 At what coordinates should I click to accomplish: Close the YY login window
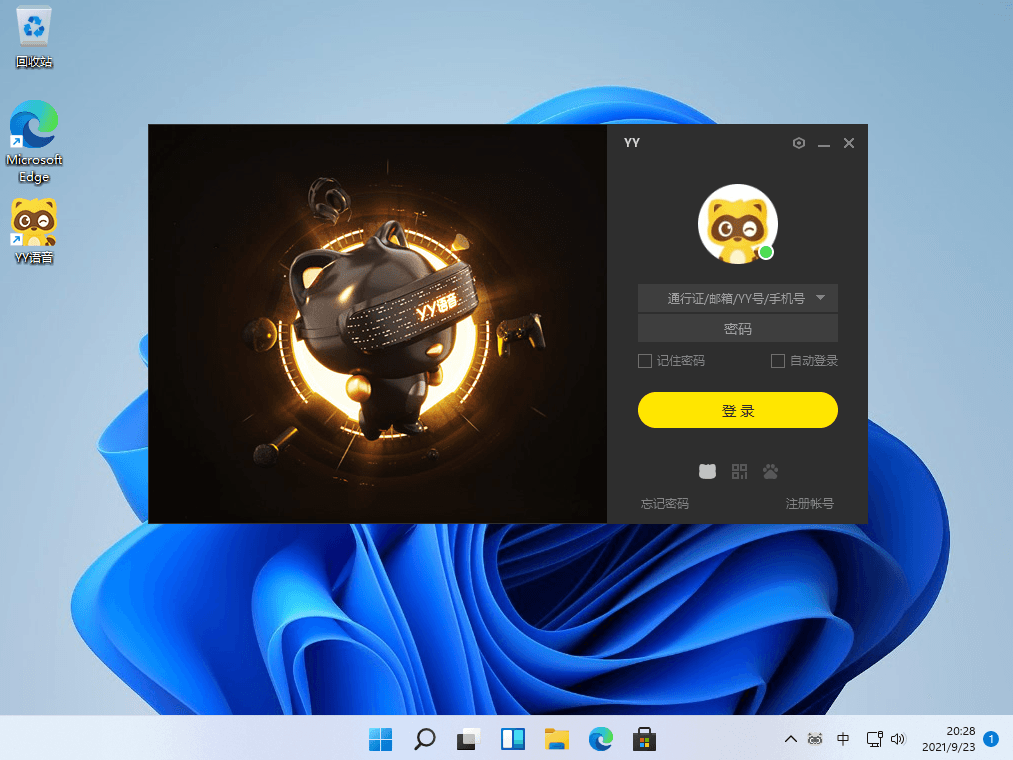click(849, 143)
